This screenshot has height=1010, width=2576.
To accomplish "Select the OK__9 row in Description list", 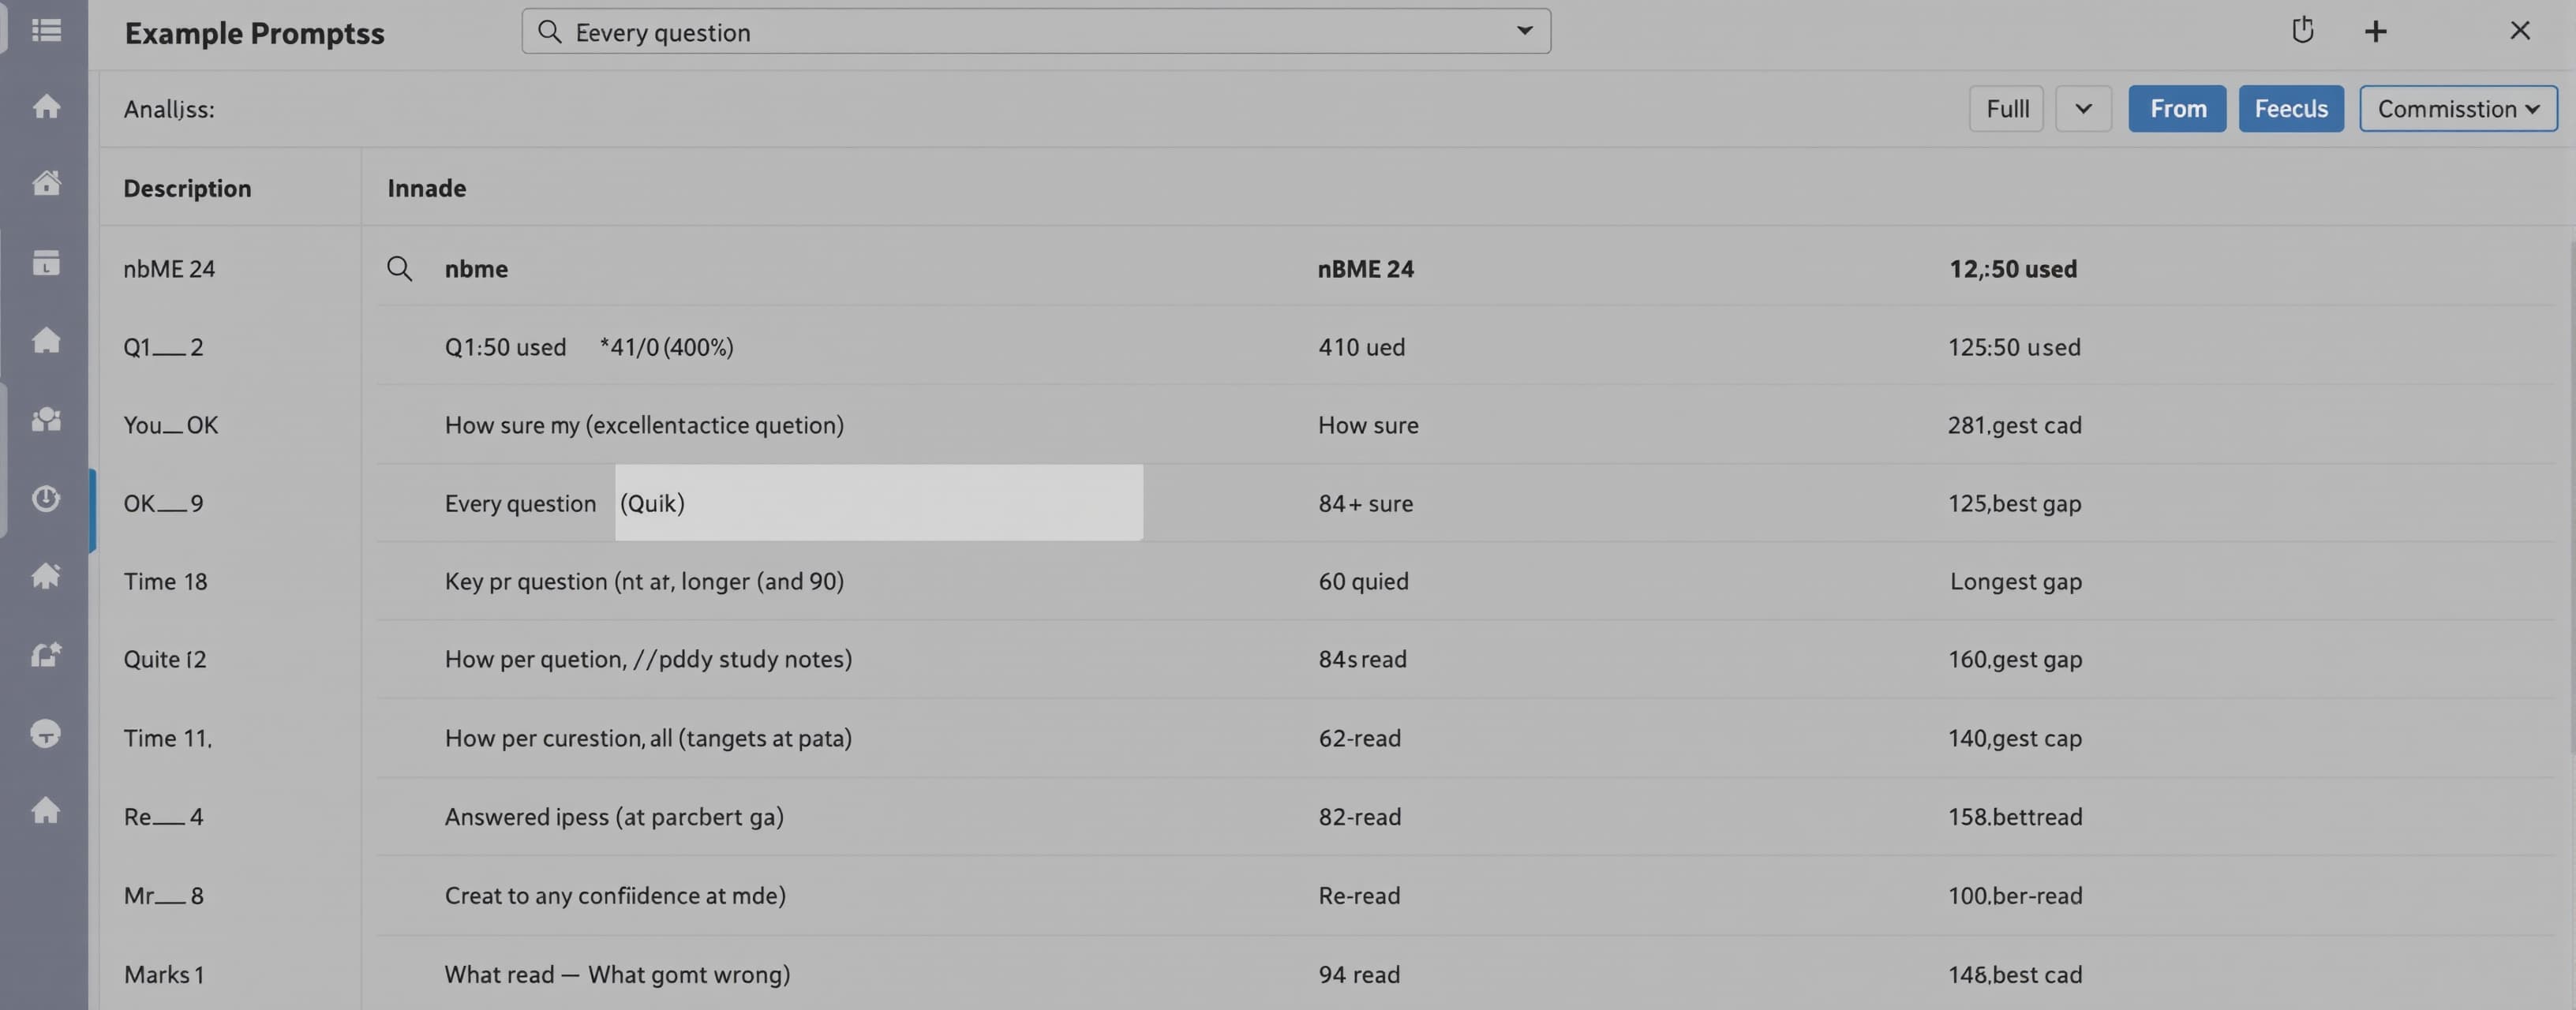I will tap(229, 503).
